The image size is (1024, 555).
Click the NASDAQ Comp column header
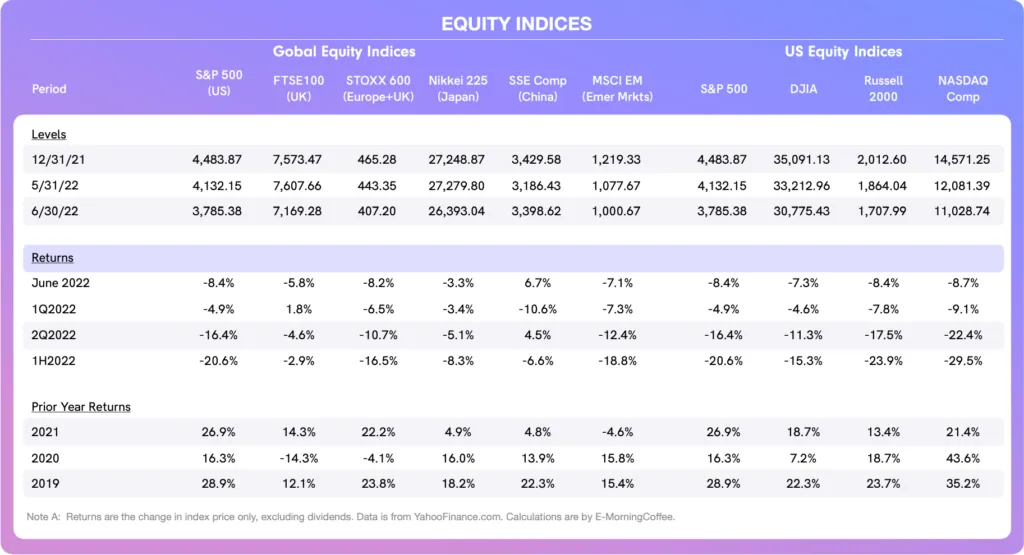(963, 89)
